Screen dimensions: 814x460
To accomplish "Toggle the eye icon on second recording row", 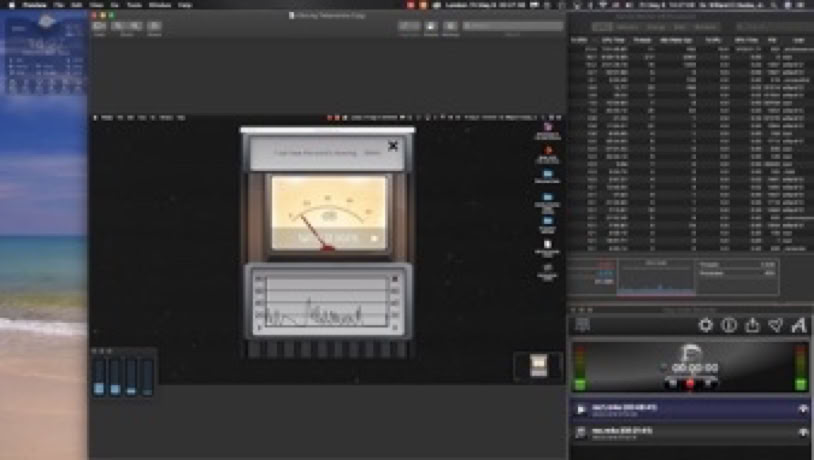I will (x=802, y=432).
